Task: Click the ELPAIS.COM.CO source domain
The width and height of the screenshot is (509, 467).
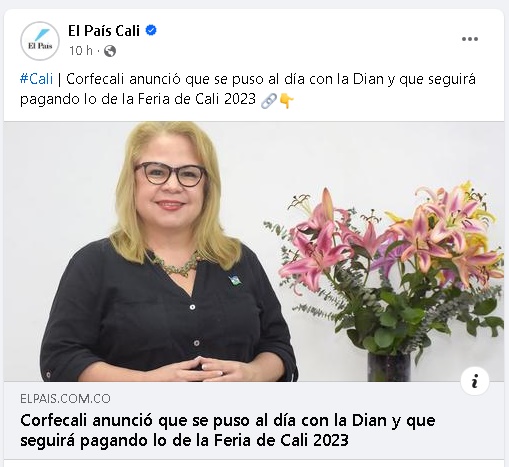Action: click(65, 399)
